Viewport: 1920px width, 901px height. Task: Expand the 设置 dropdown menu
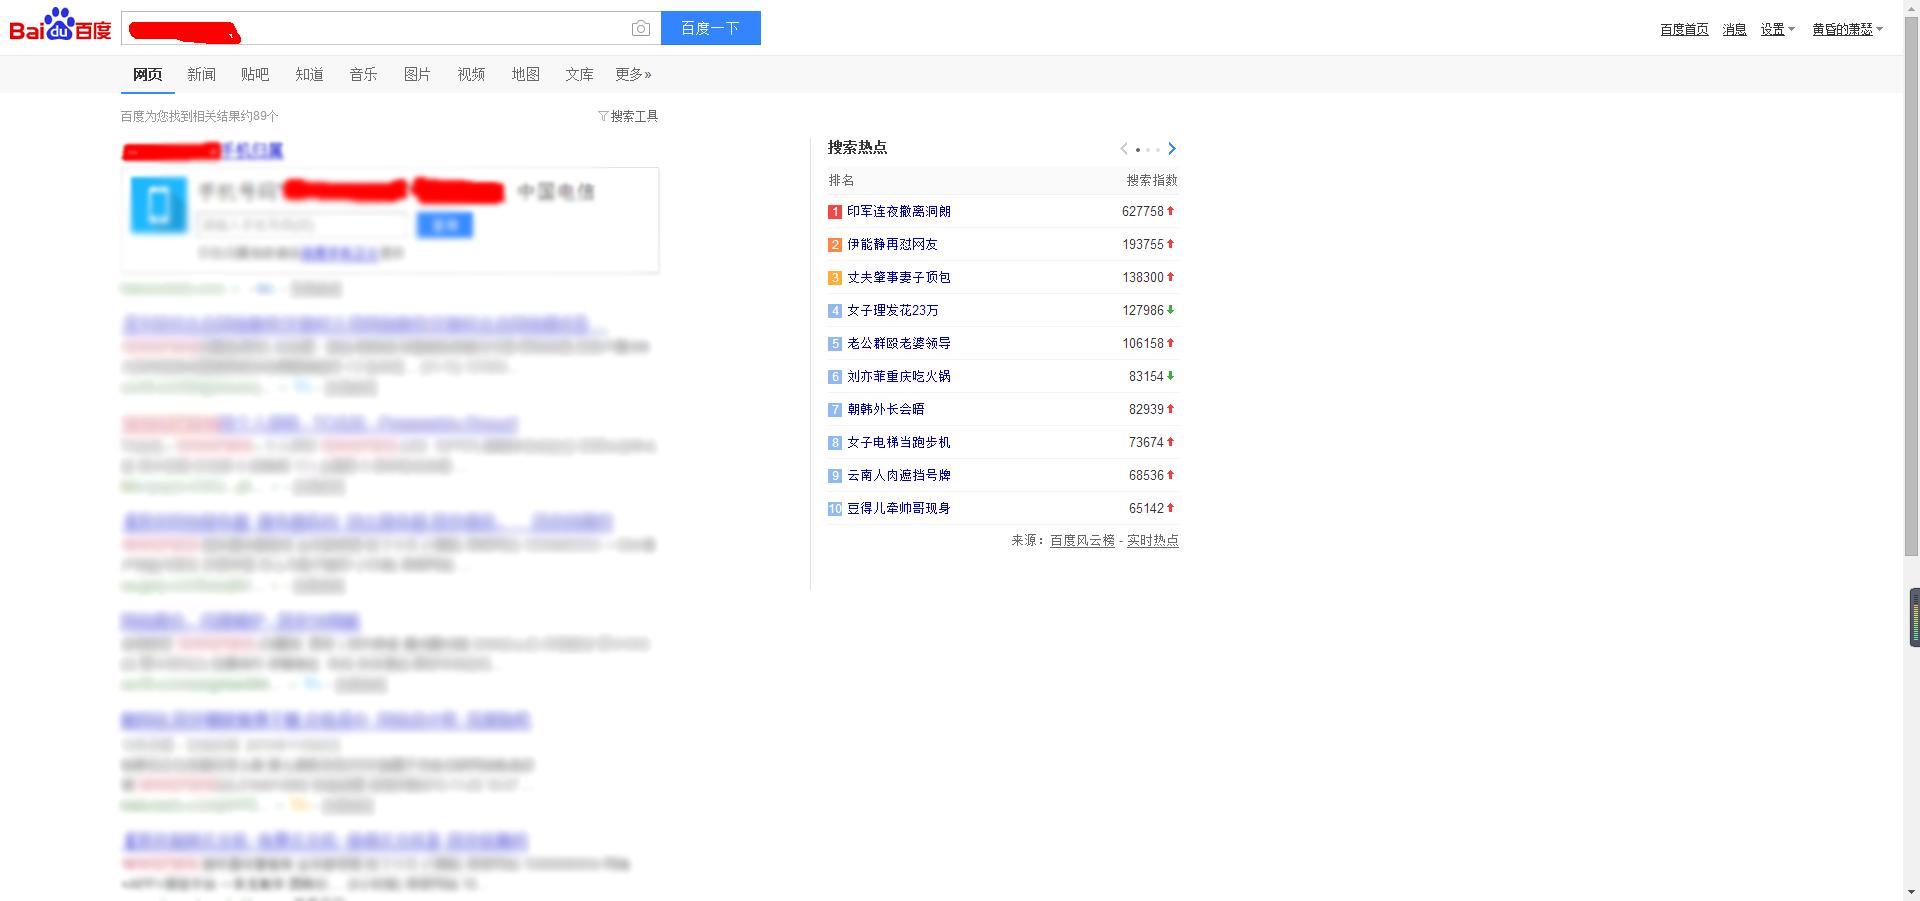1777,30
